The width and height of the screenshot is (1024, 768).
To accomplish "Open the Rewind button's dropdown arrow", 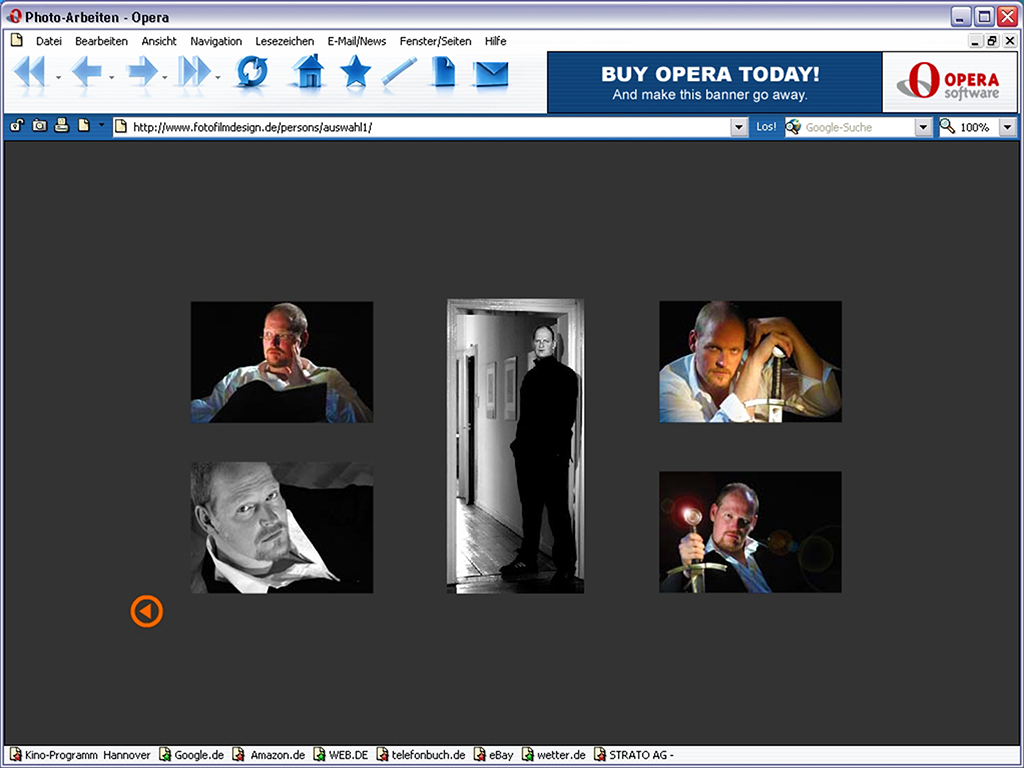I will coord(58,78).
